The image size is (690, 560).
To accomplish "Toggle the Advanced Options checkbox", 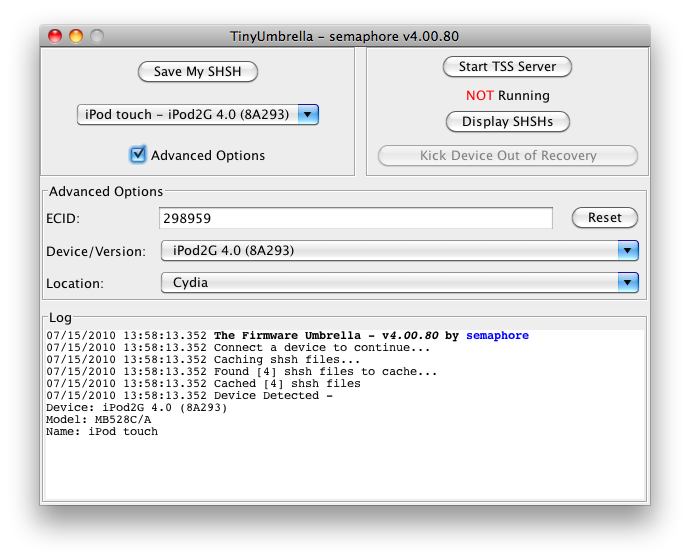I will 138,155.
